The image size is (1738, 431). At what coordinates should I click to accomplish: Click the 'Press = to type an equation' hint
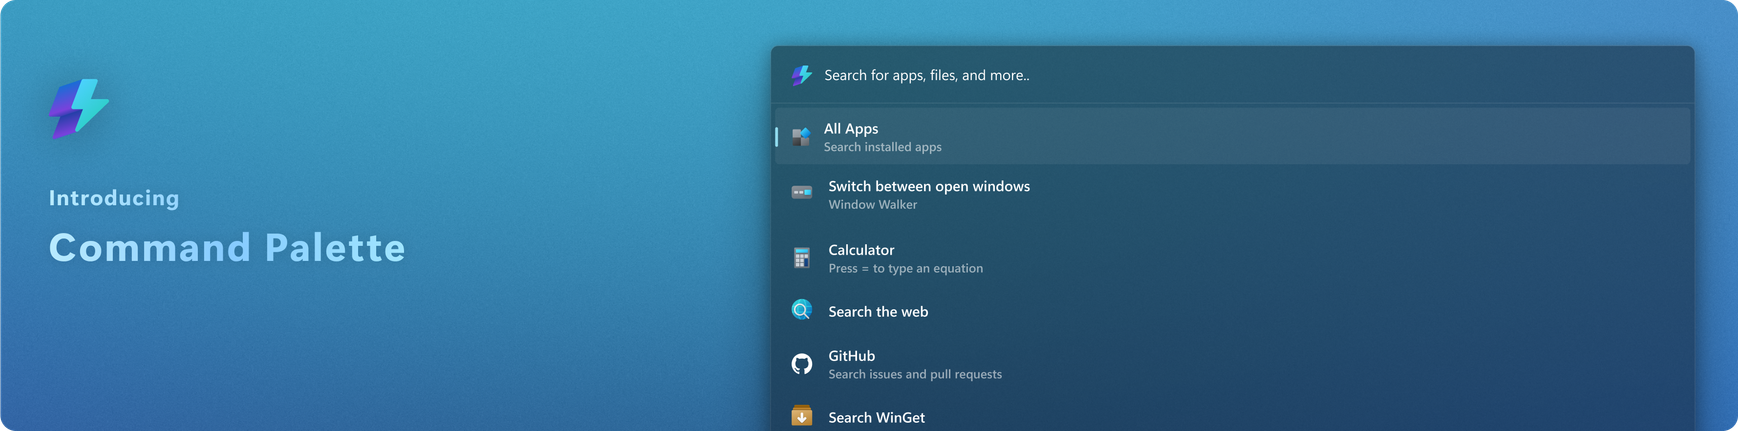coord(905,268)
